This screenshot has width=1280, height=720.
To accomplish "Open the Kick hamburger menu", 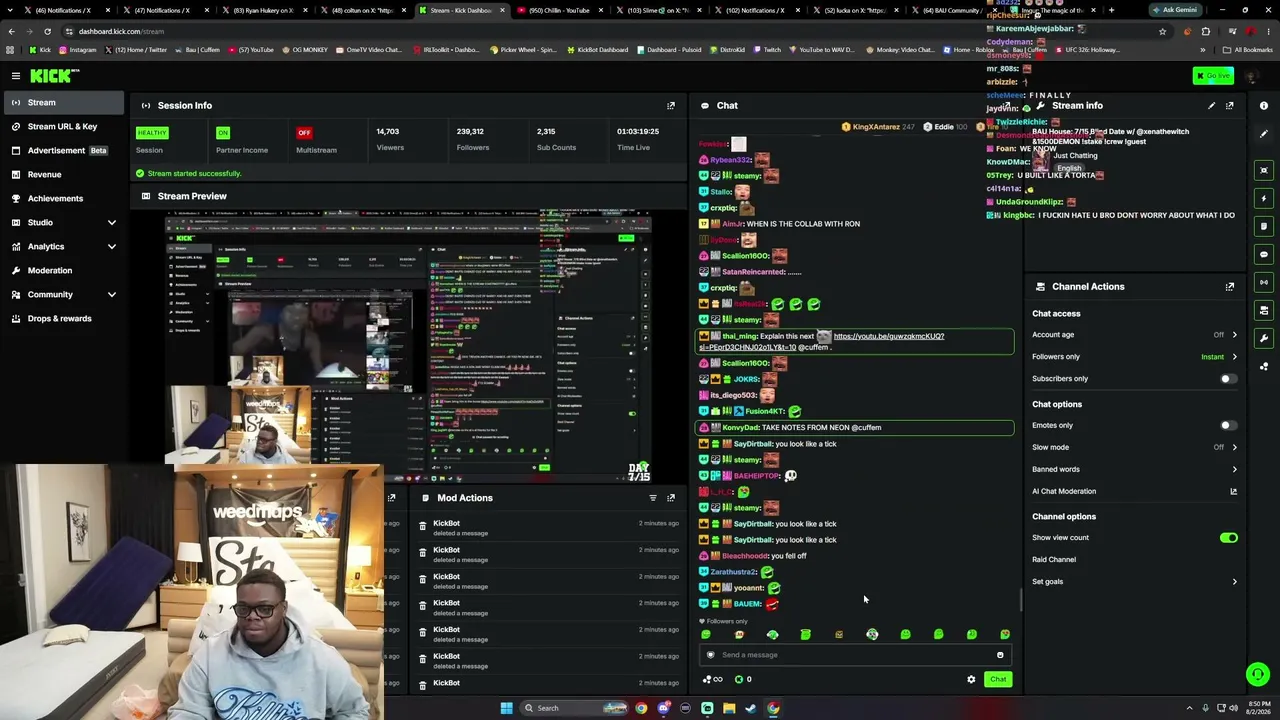I will (16, 76).
